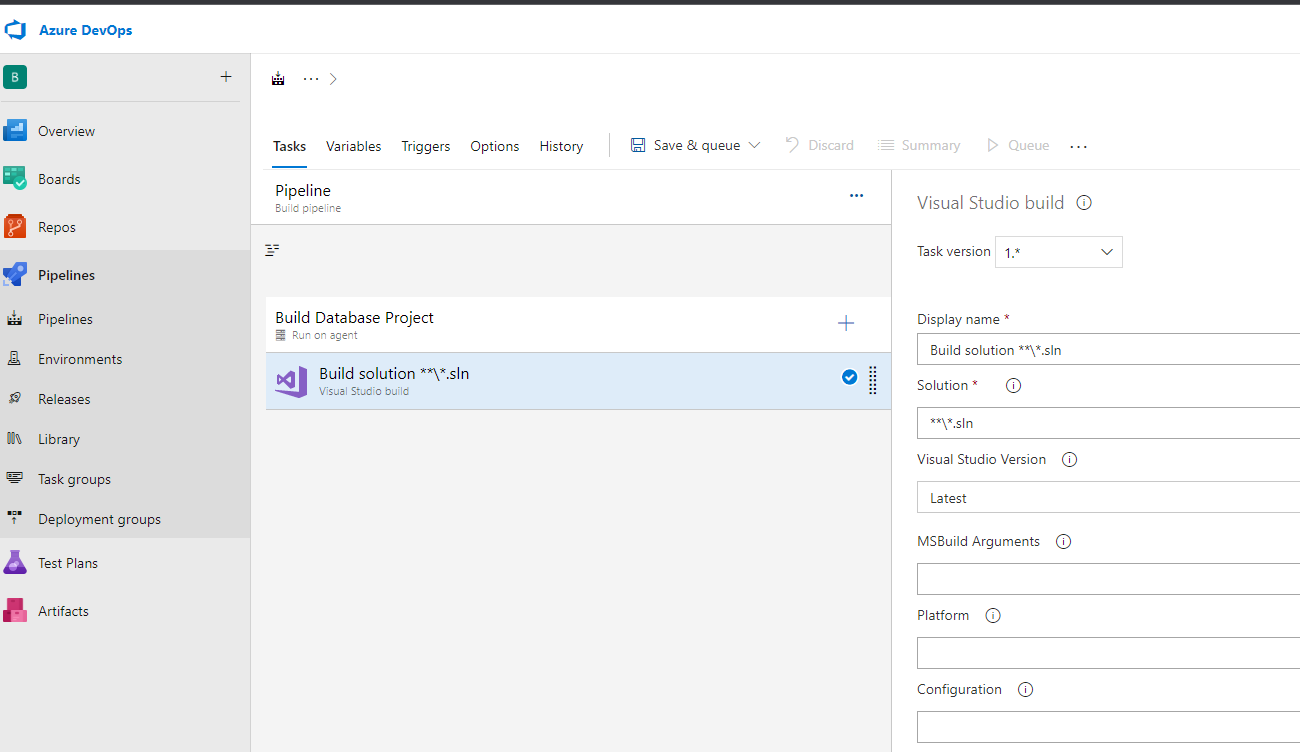This screenshot has height=752, width=1300.
Task: Click the Pipelines rocket icon
Action: pyautogui.click(x=15, y=275)
